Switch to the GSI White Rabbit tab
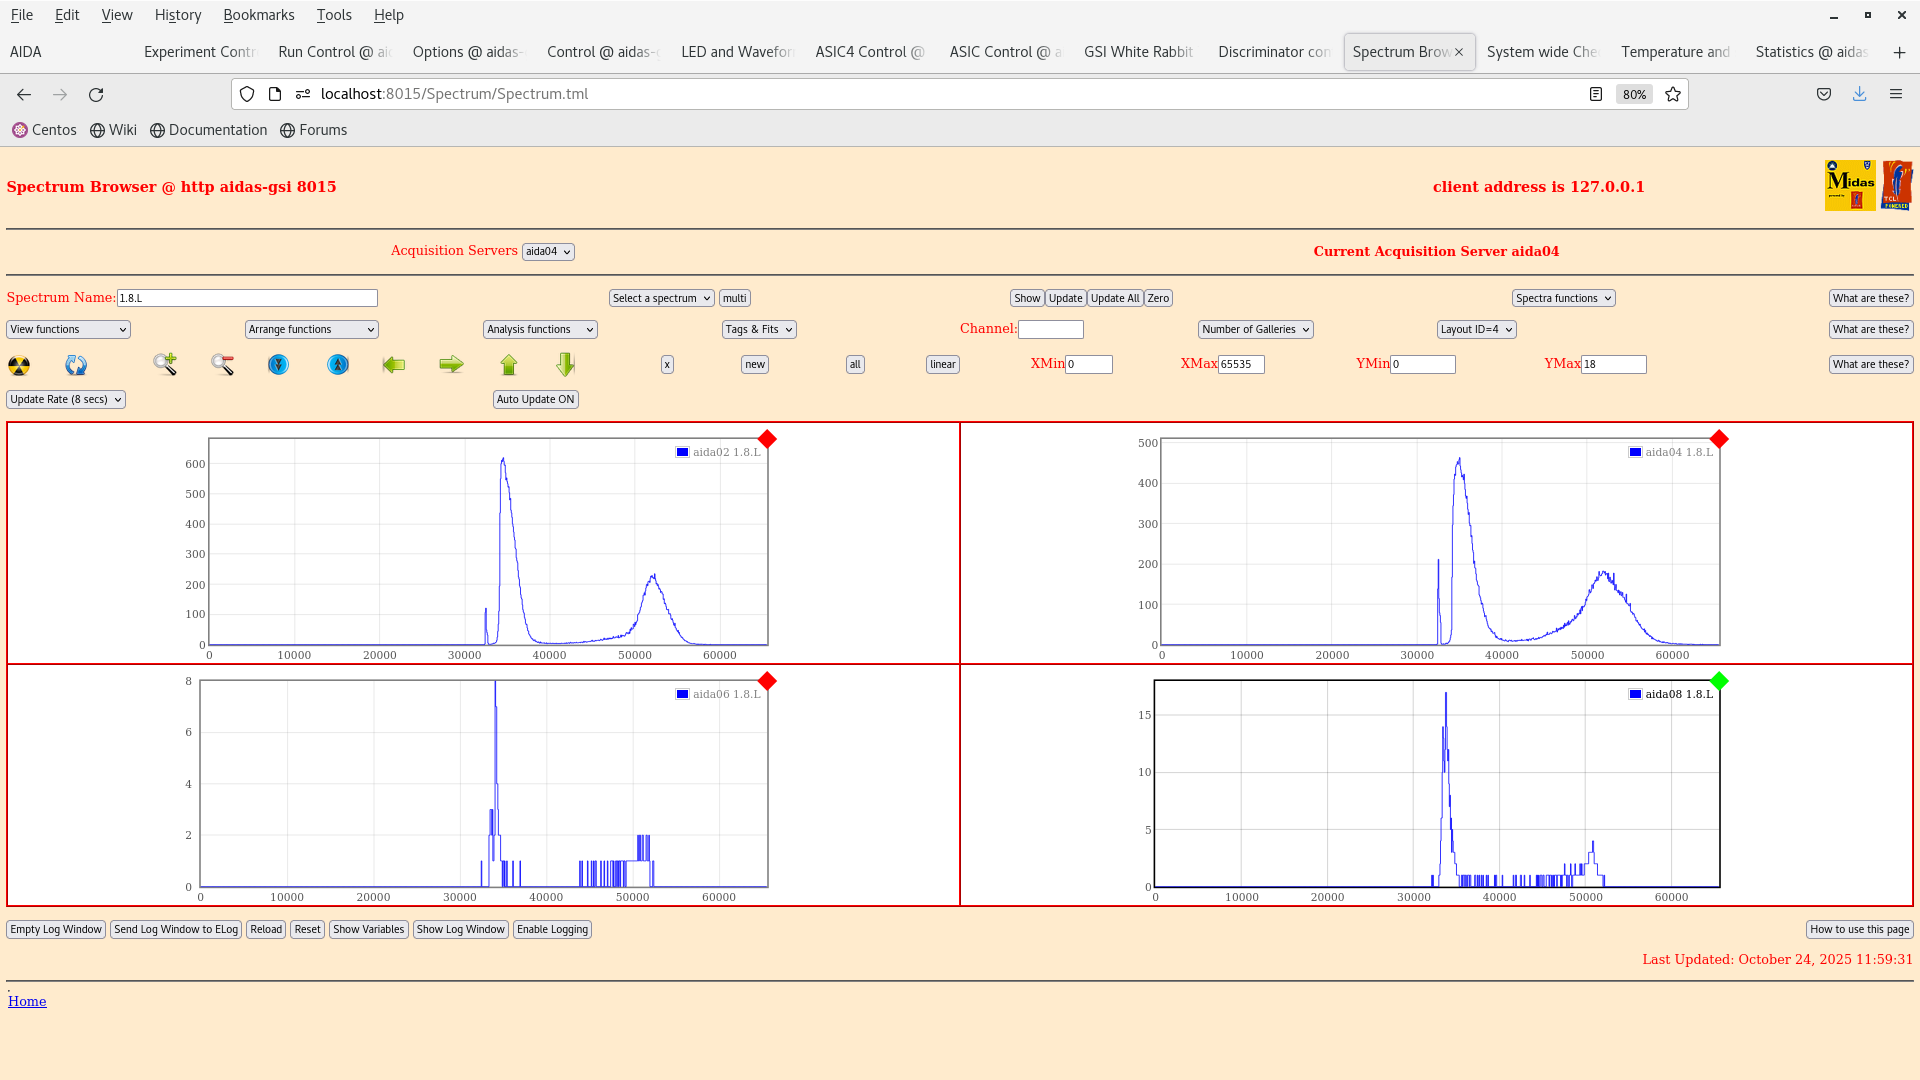1920x1080 pixels. pos(1138,51)
